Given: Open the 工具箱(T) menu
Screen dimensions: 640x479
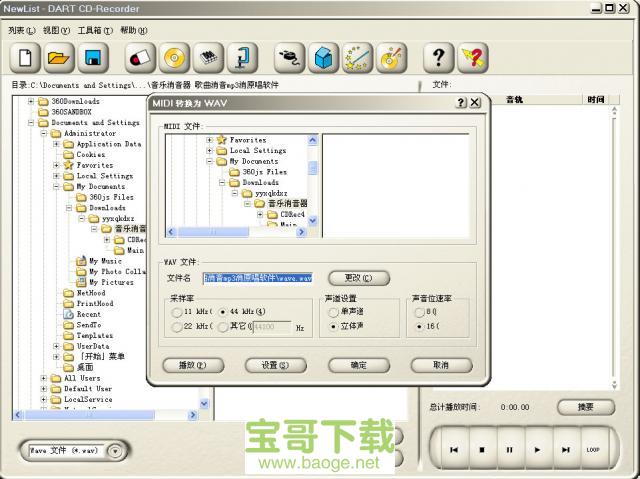Looking at the screenshot, I should [95, 30].
